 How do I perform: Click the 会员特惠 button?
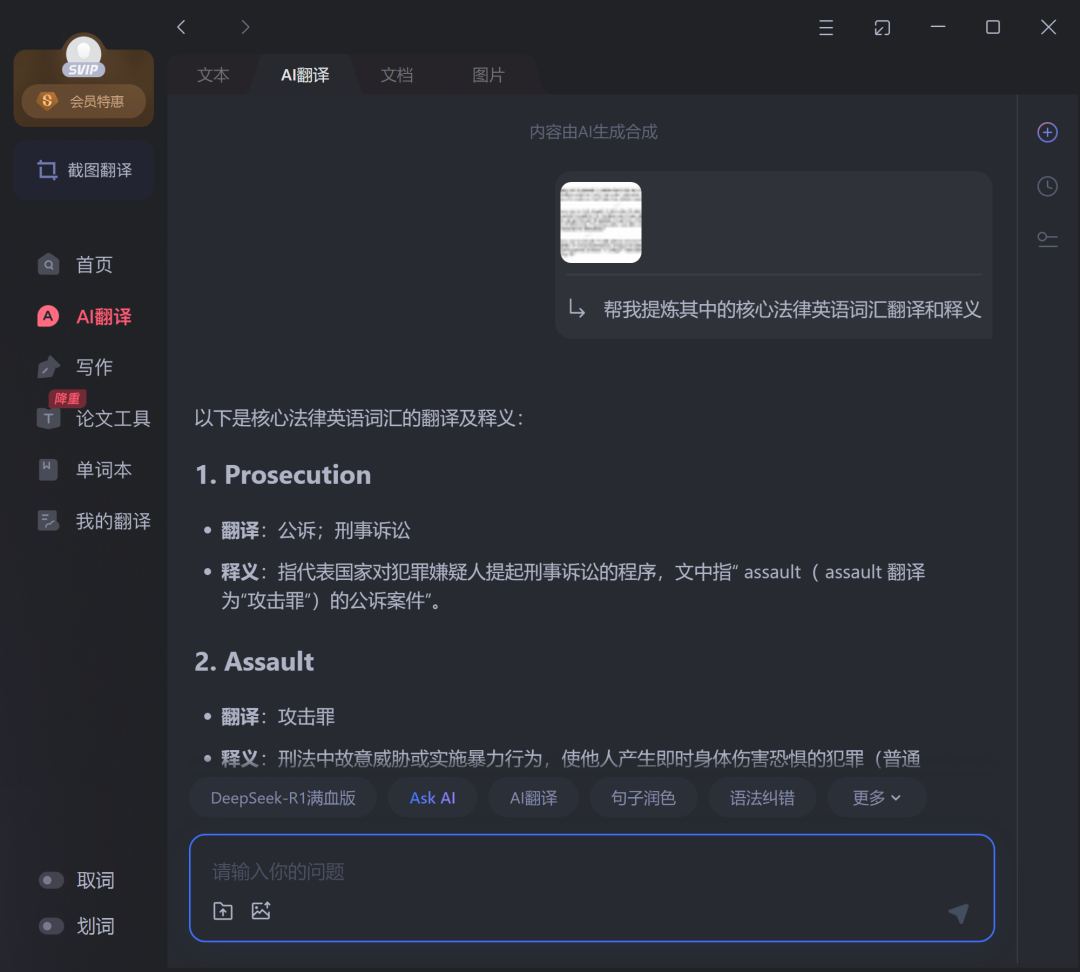[x=84, y=101]
